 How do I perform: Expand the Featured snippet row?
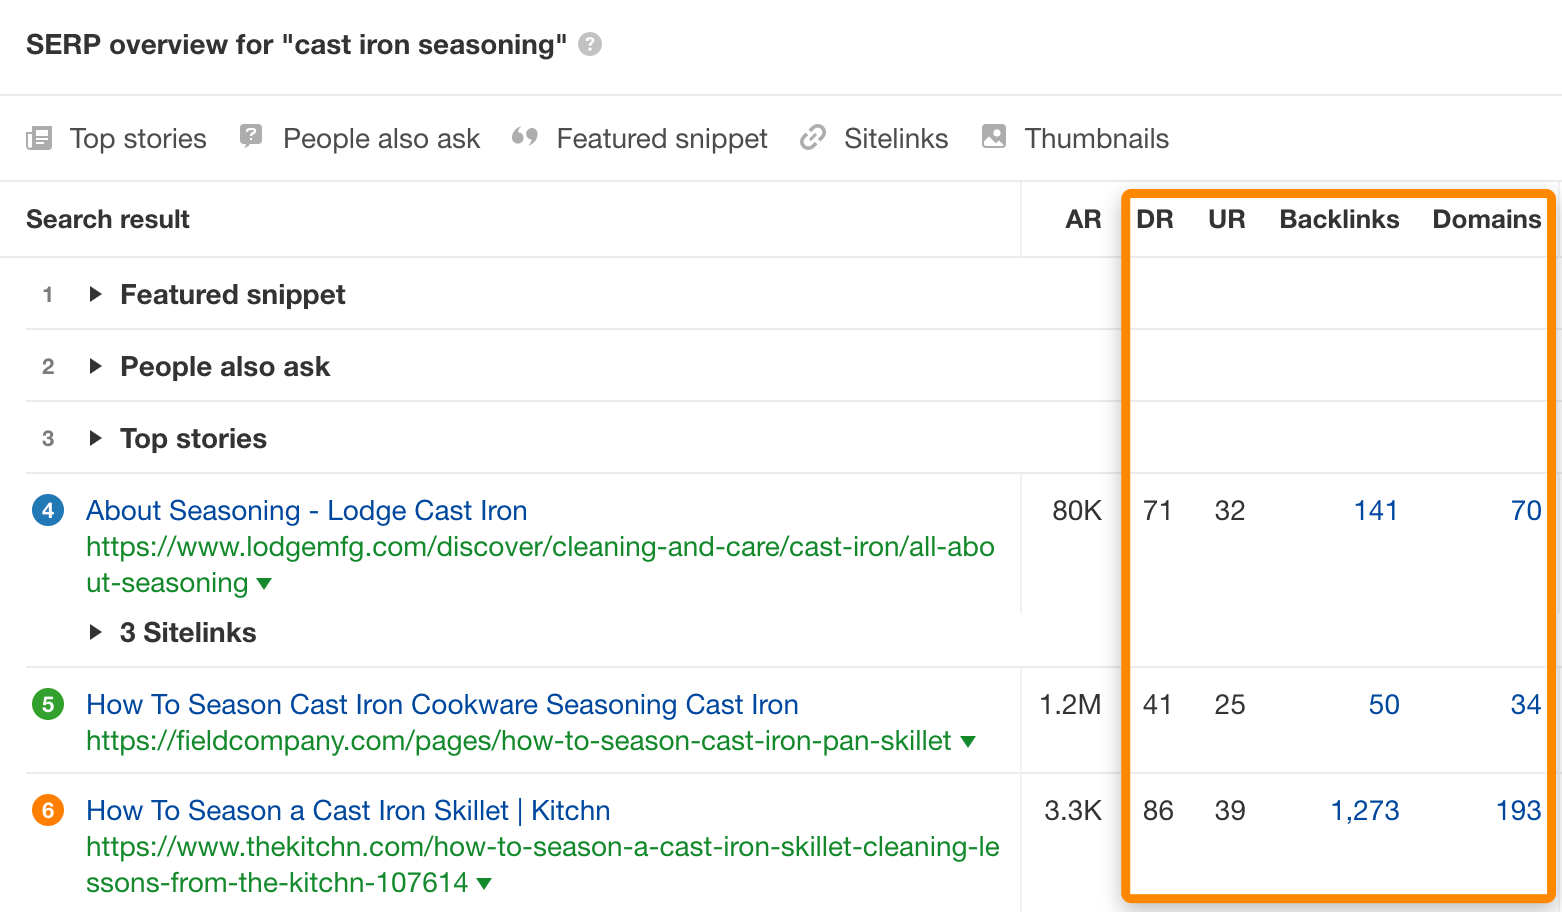click(x=96, y=294)
